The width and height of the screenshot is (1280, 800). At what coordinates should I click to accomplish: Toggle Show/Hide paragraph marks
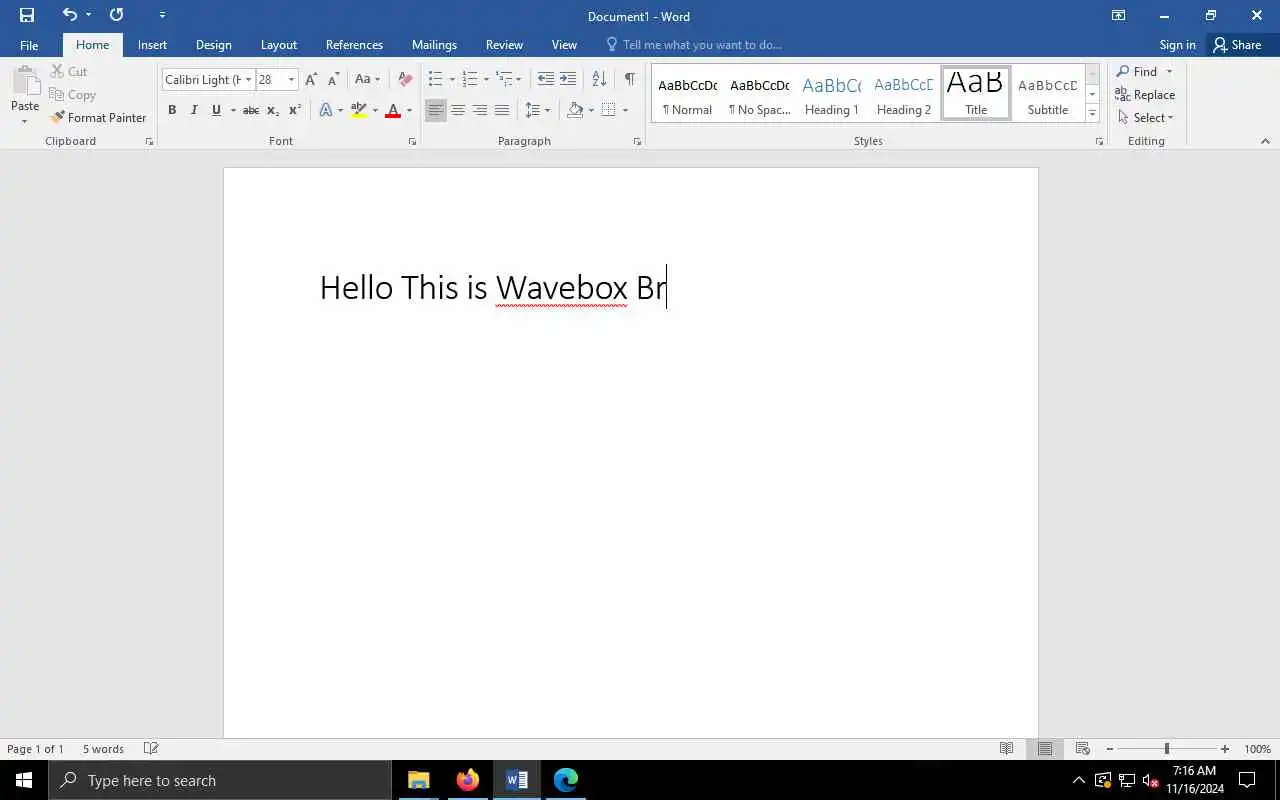coord(629,80)
